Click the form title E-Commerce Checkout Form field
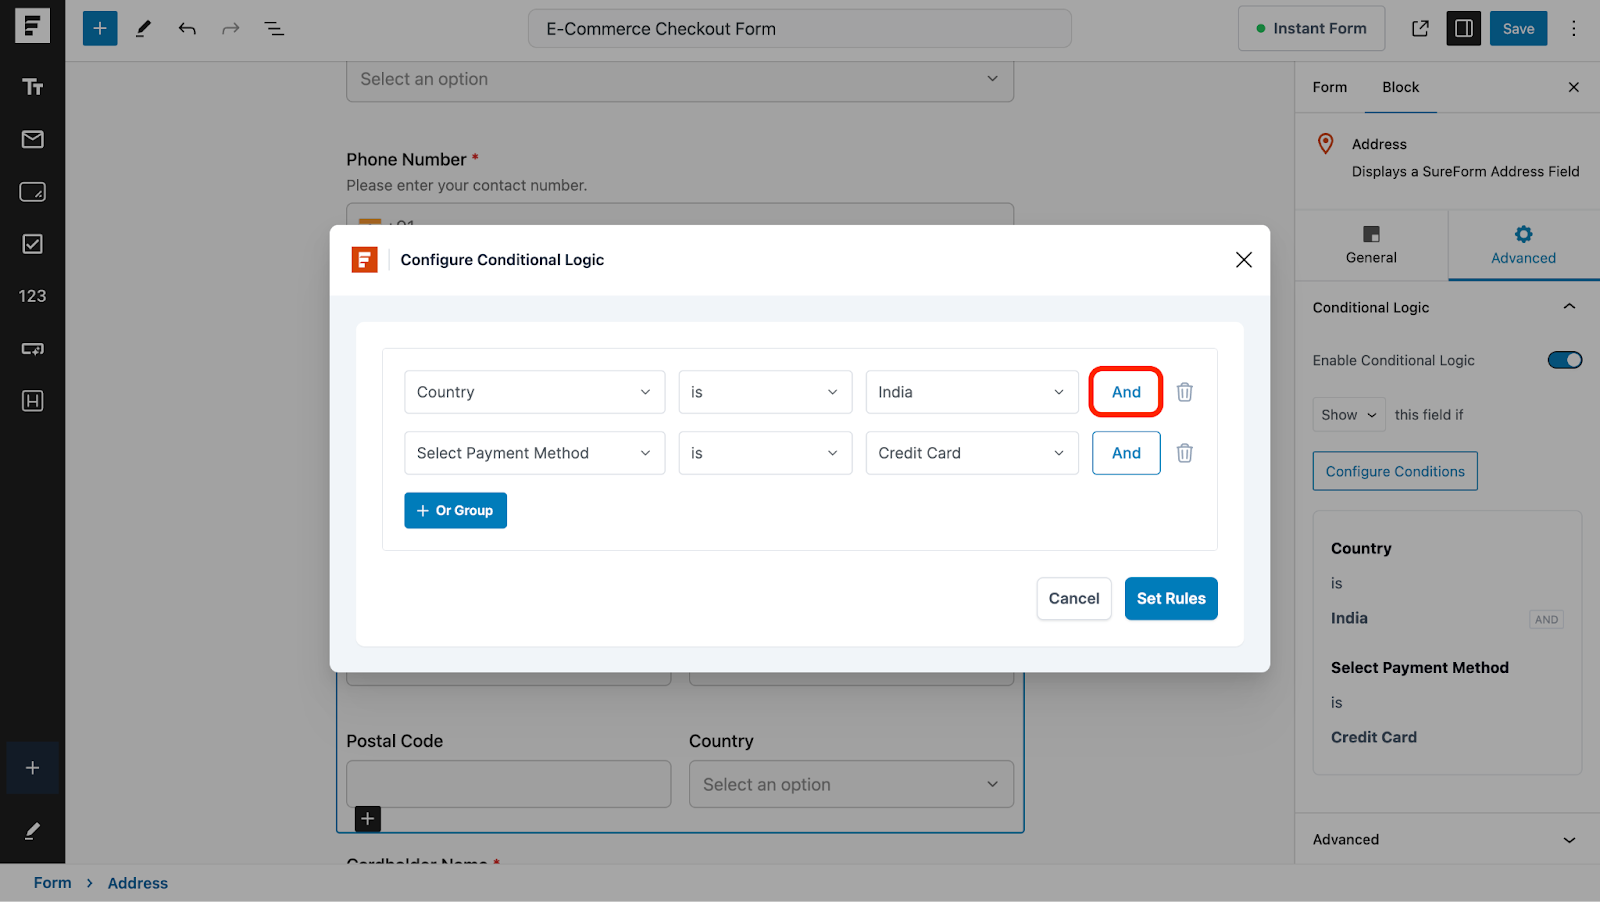The image size is (1600, 902). [799, 29]
